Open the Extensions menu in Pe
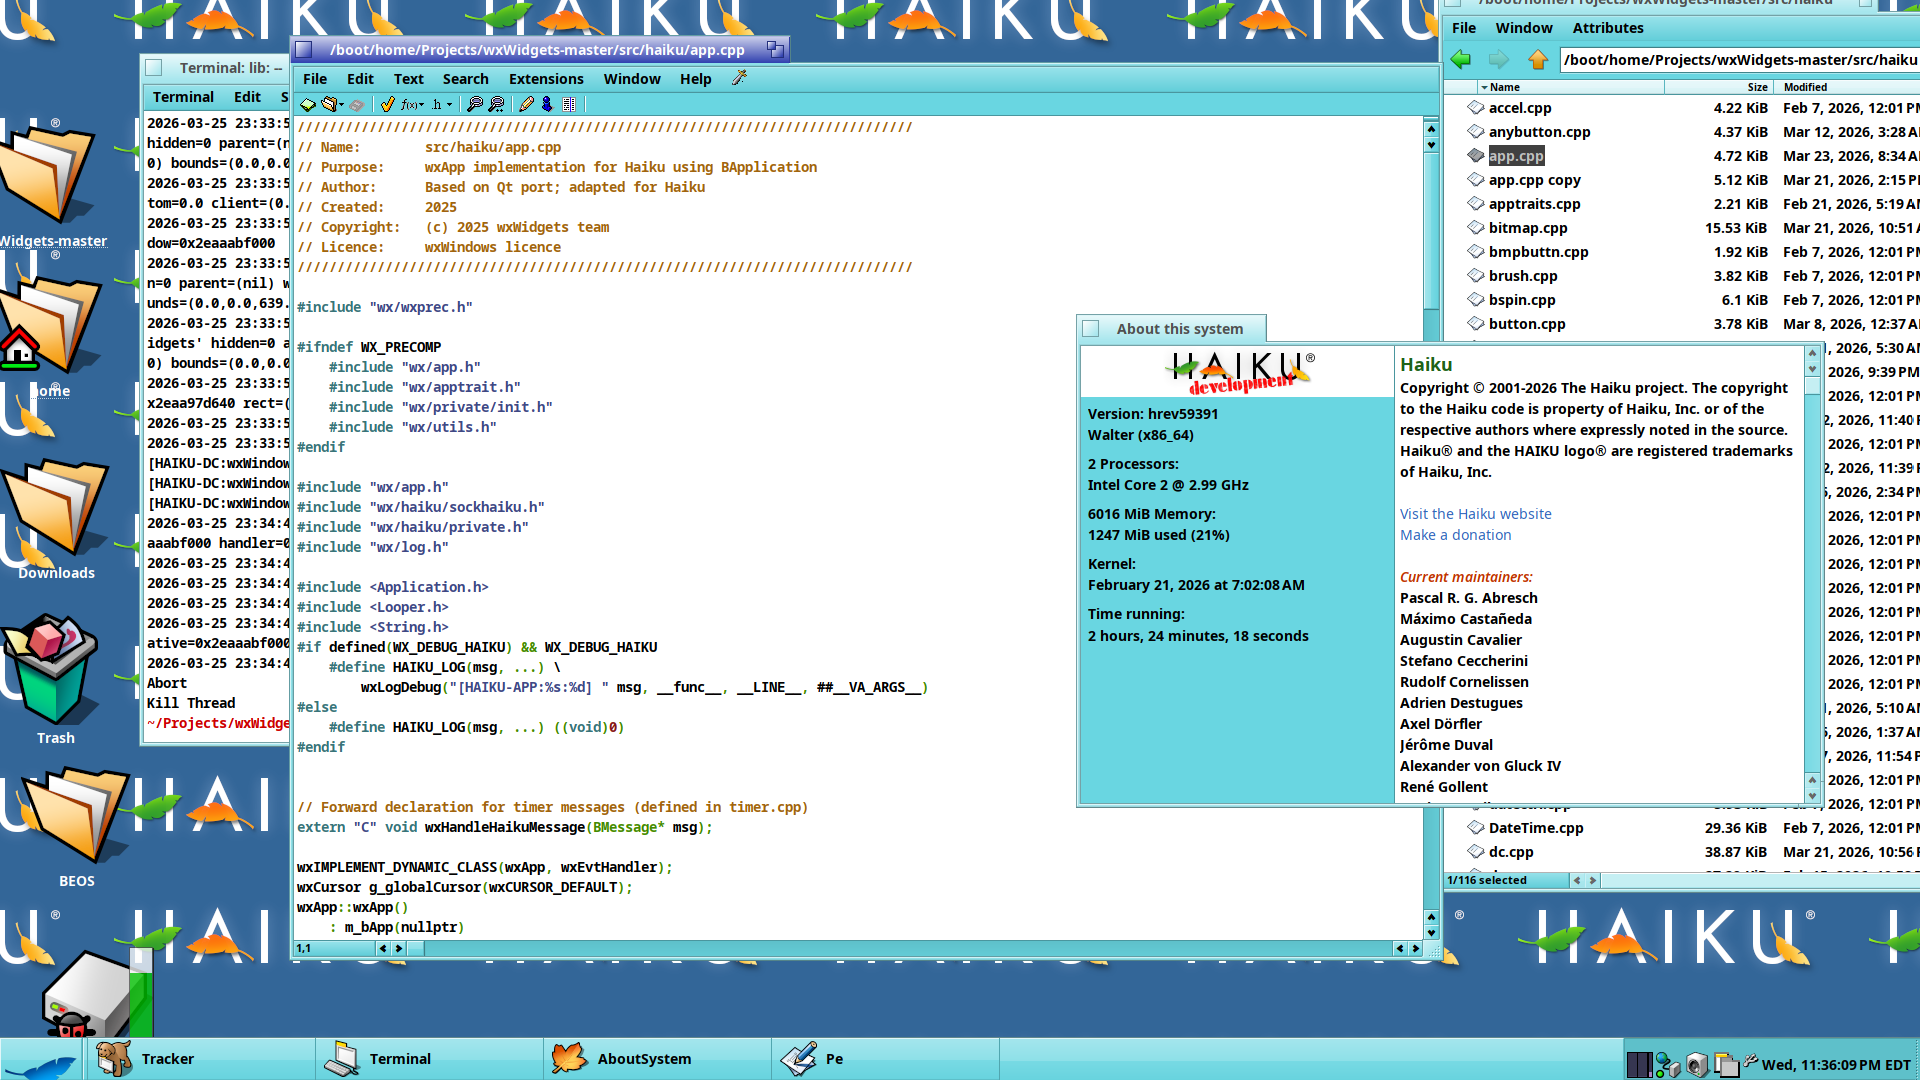 [x=545, y=79]
